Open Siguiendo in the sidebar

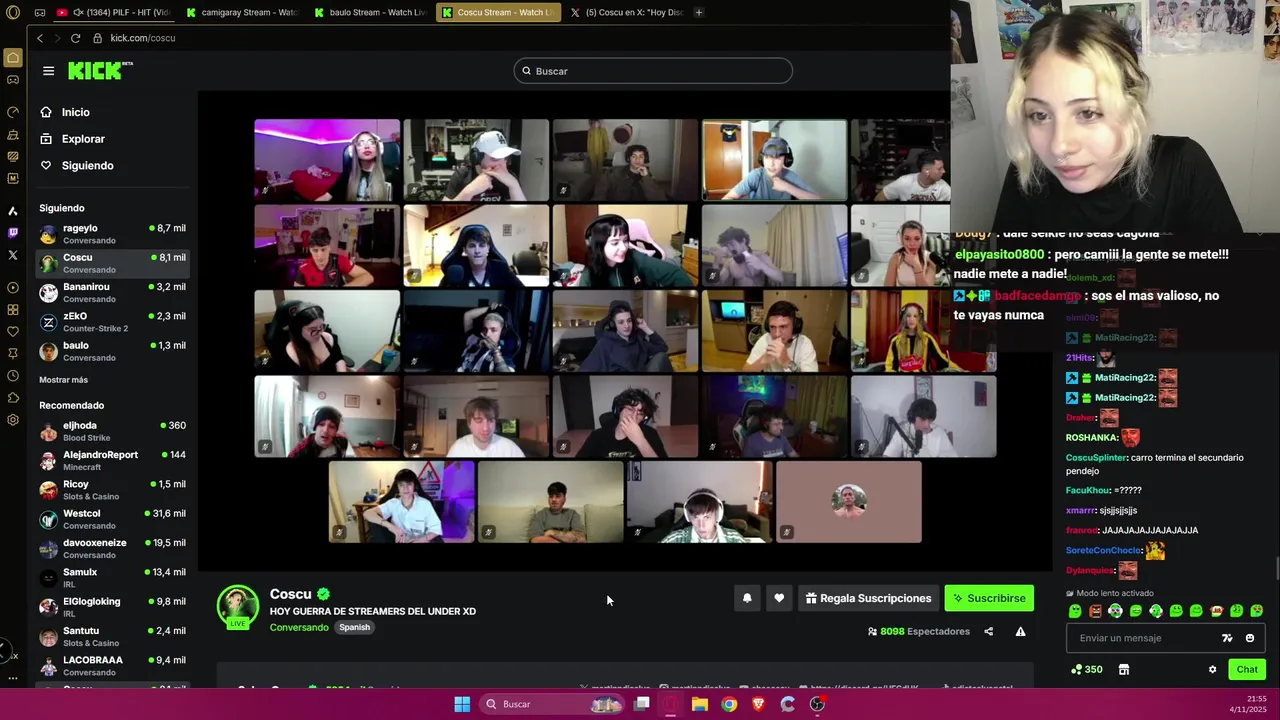[x=87, y=166]
